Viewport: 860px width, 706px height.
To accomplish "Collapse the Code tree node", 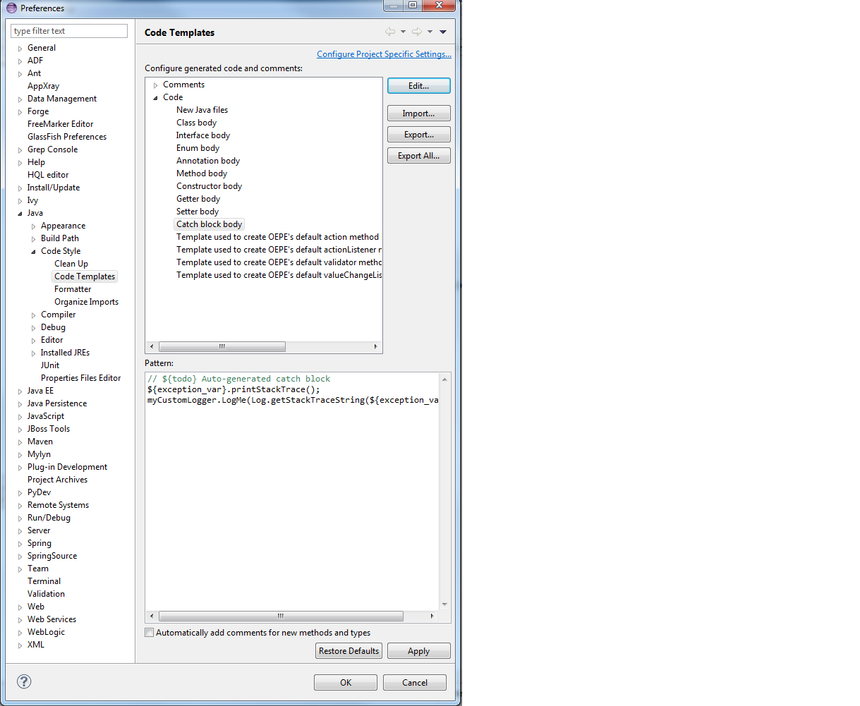I will pyautogui.click(x=156, y=98).
